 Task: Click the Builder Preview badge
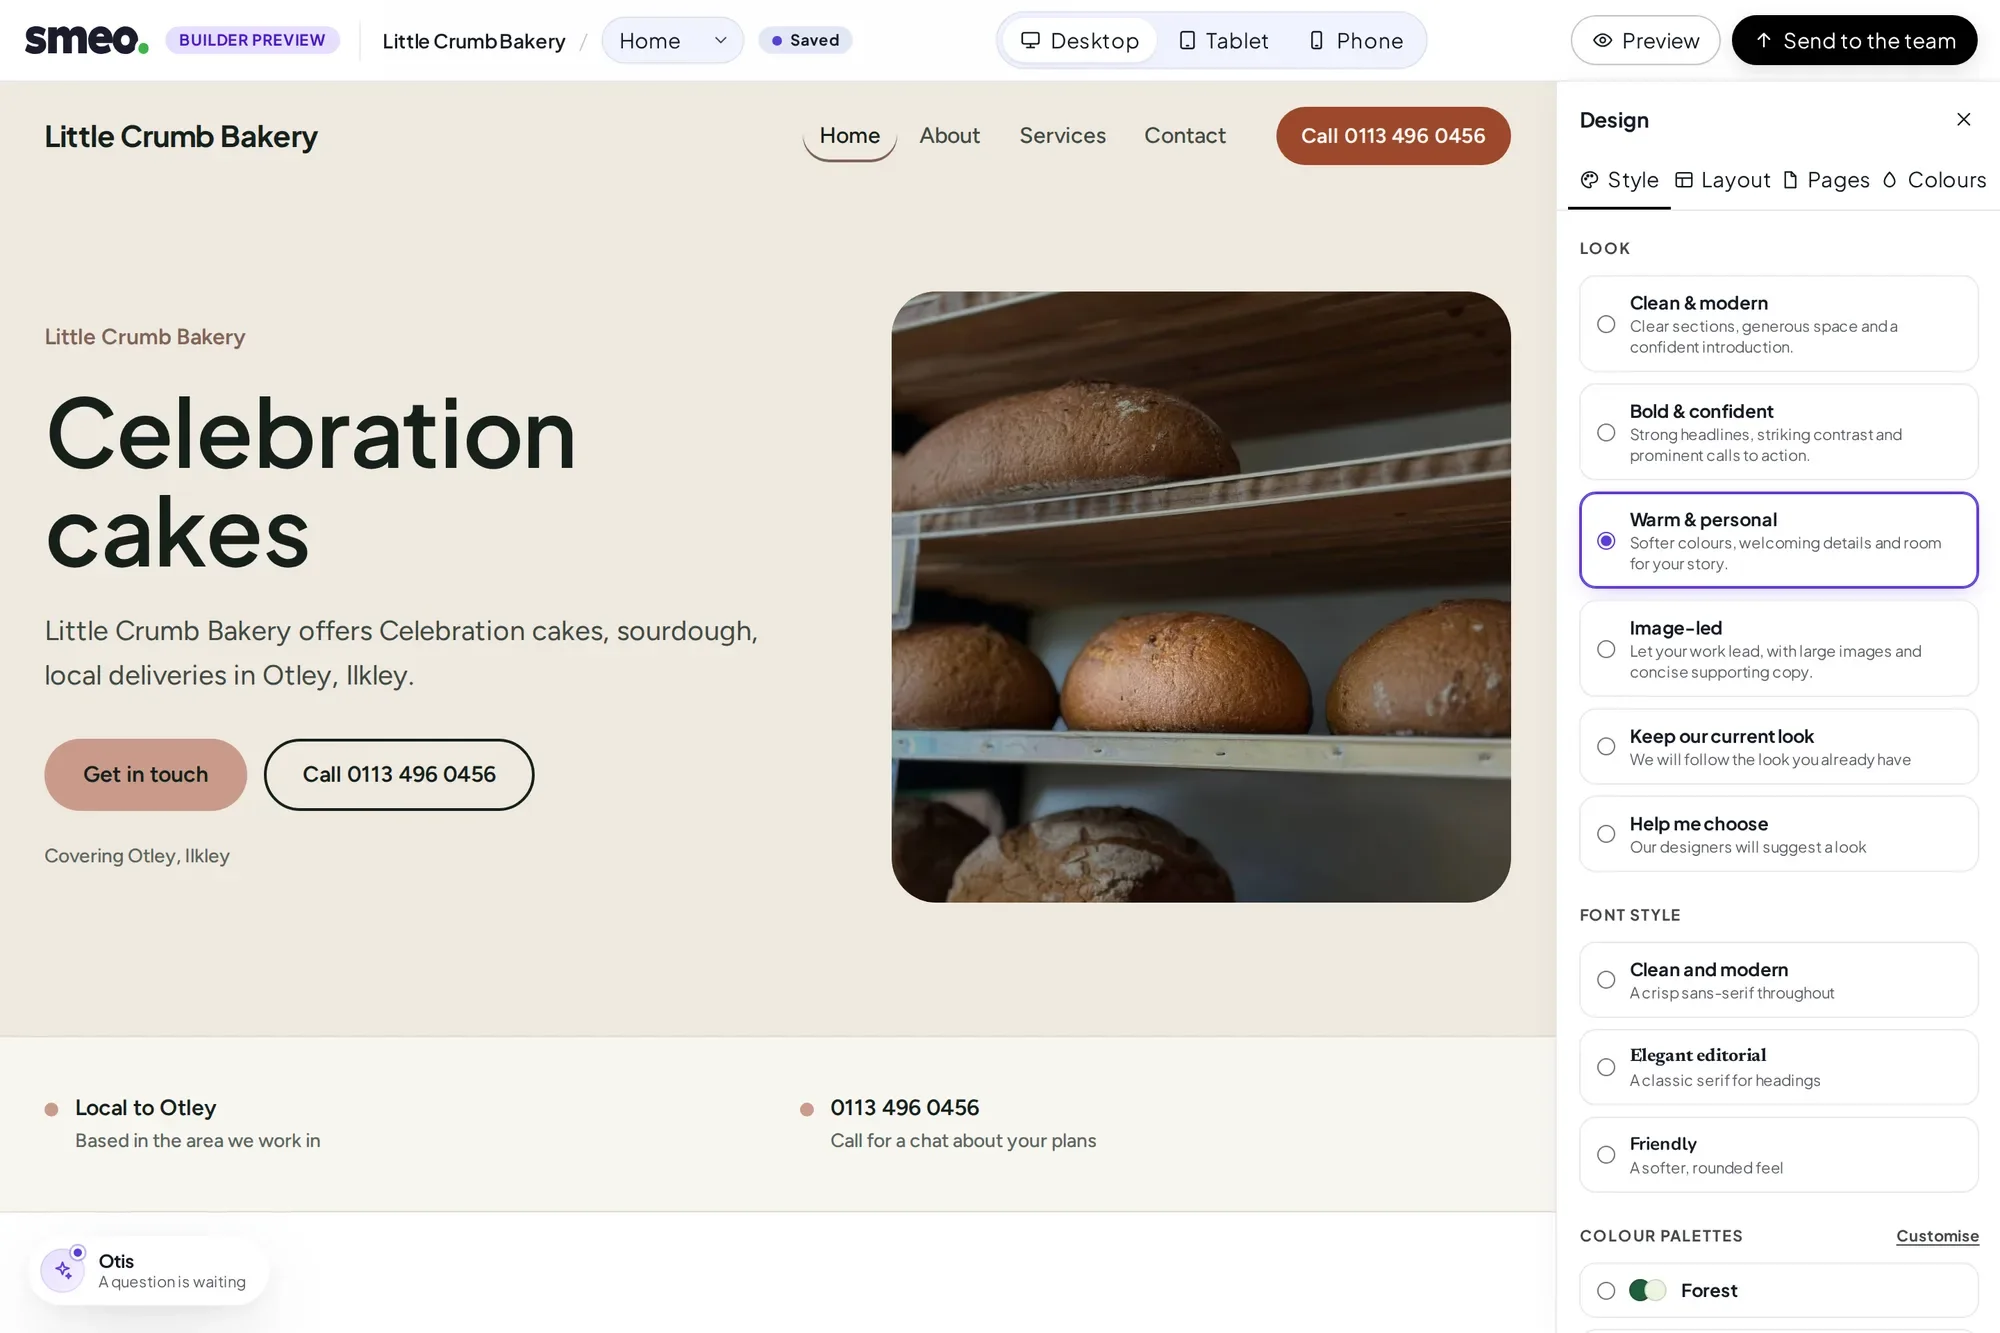tap(252, 40)
